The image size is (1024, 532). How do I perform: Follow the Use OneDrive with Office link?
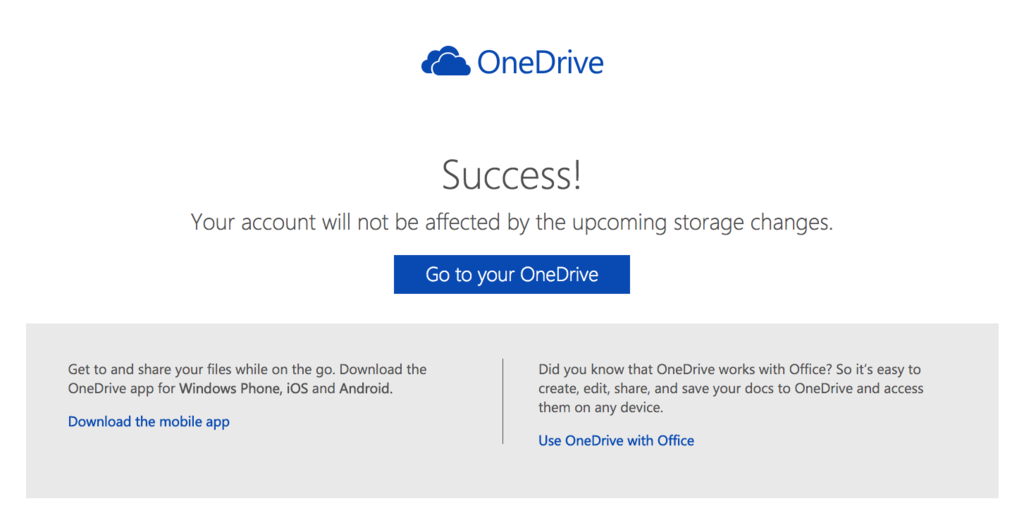616,441
